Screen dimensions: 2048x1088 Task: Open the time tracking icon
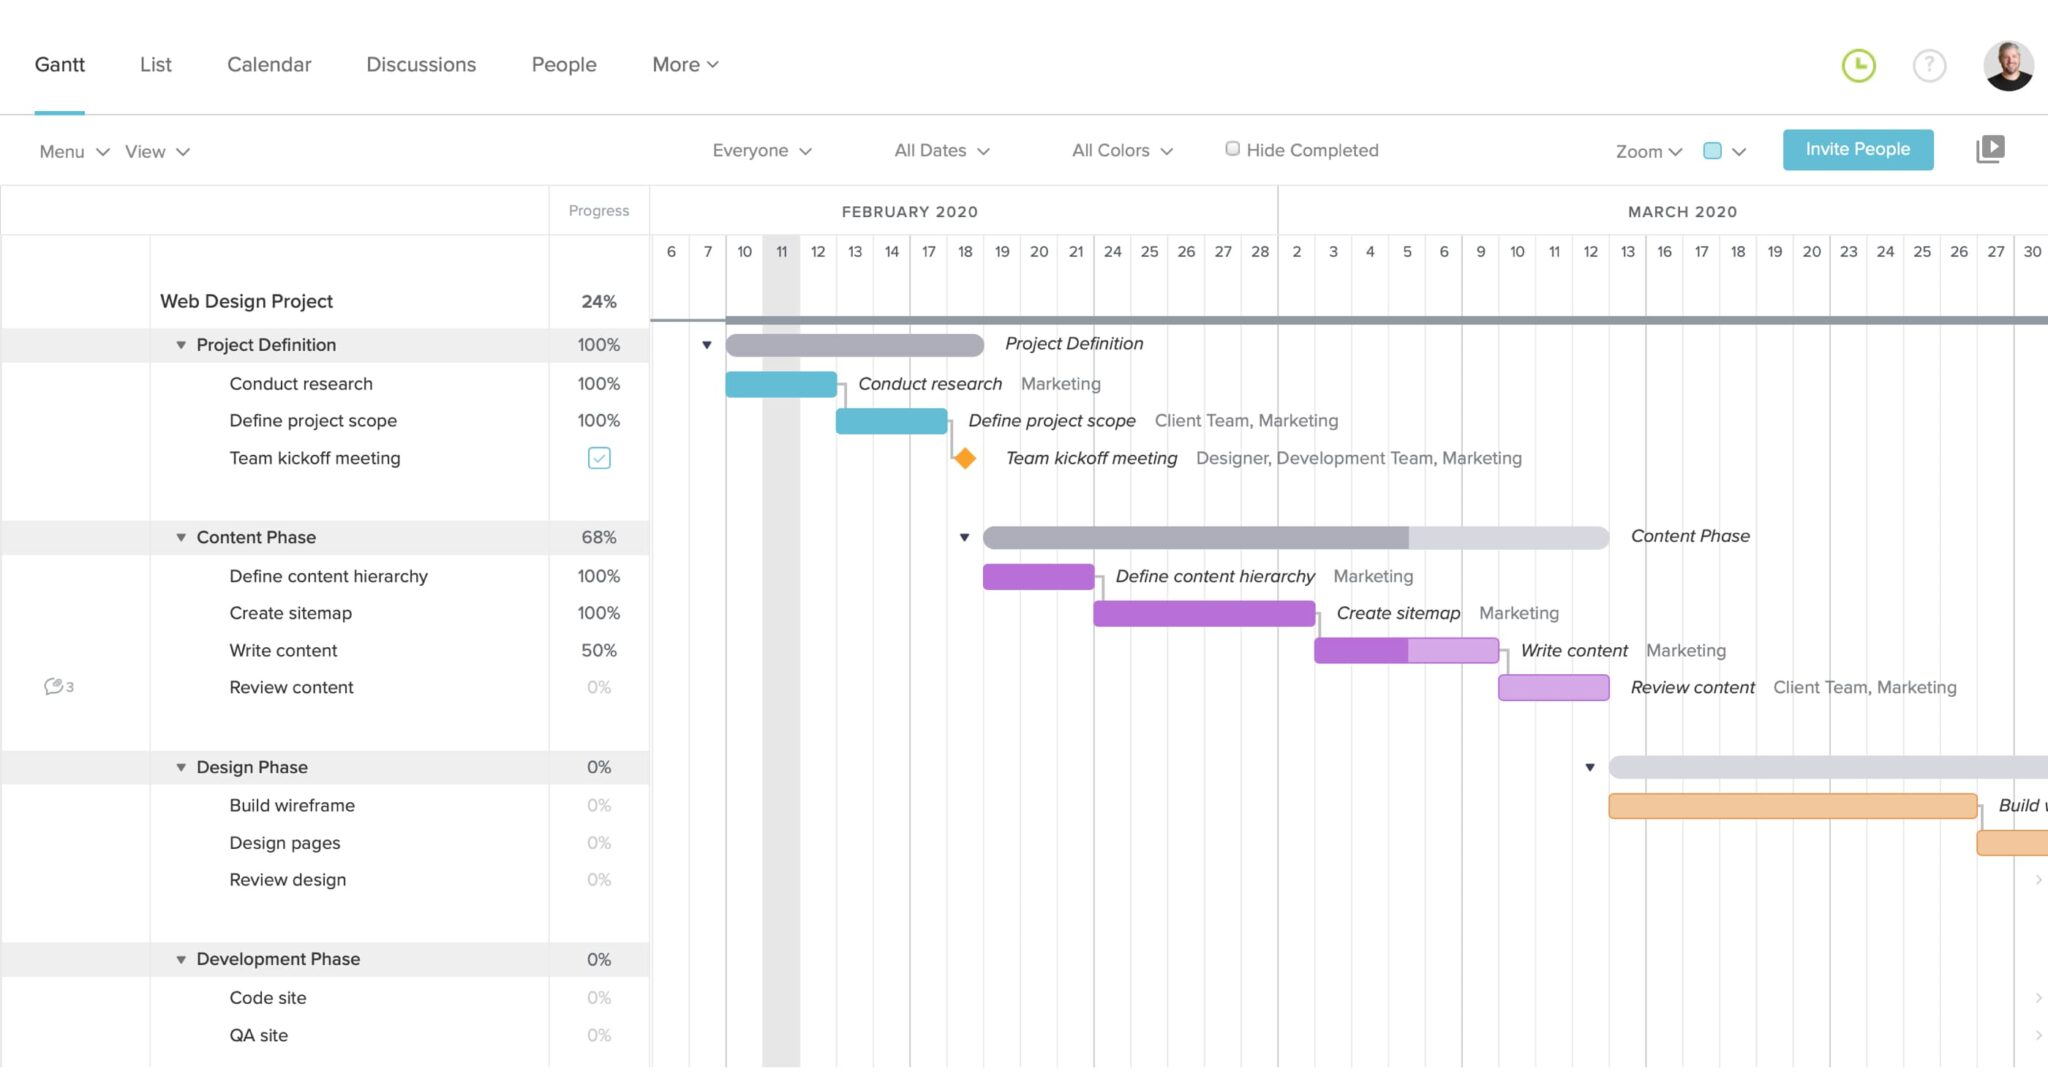1861,64
